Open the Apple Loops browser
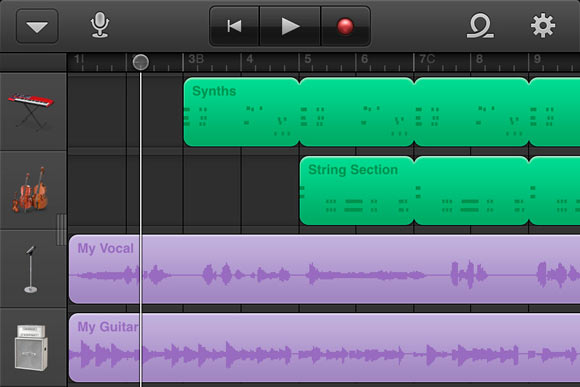The image size is (580, 387). [x=480, y=26]
